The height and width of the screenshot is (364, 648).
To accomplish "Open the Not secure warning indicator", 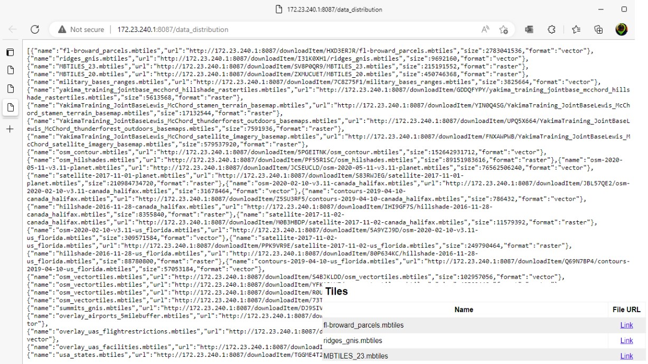I will (81, 29).
